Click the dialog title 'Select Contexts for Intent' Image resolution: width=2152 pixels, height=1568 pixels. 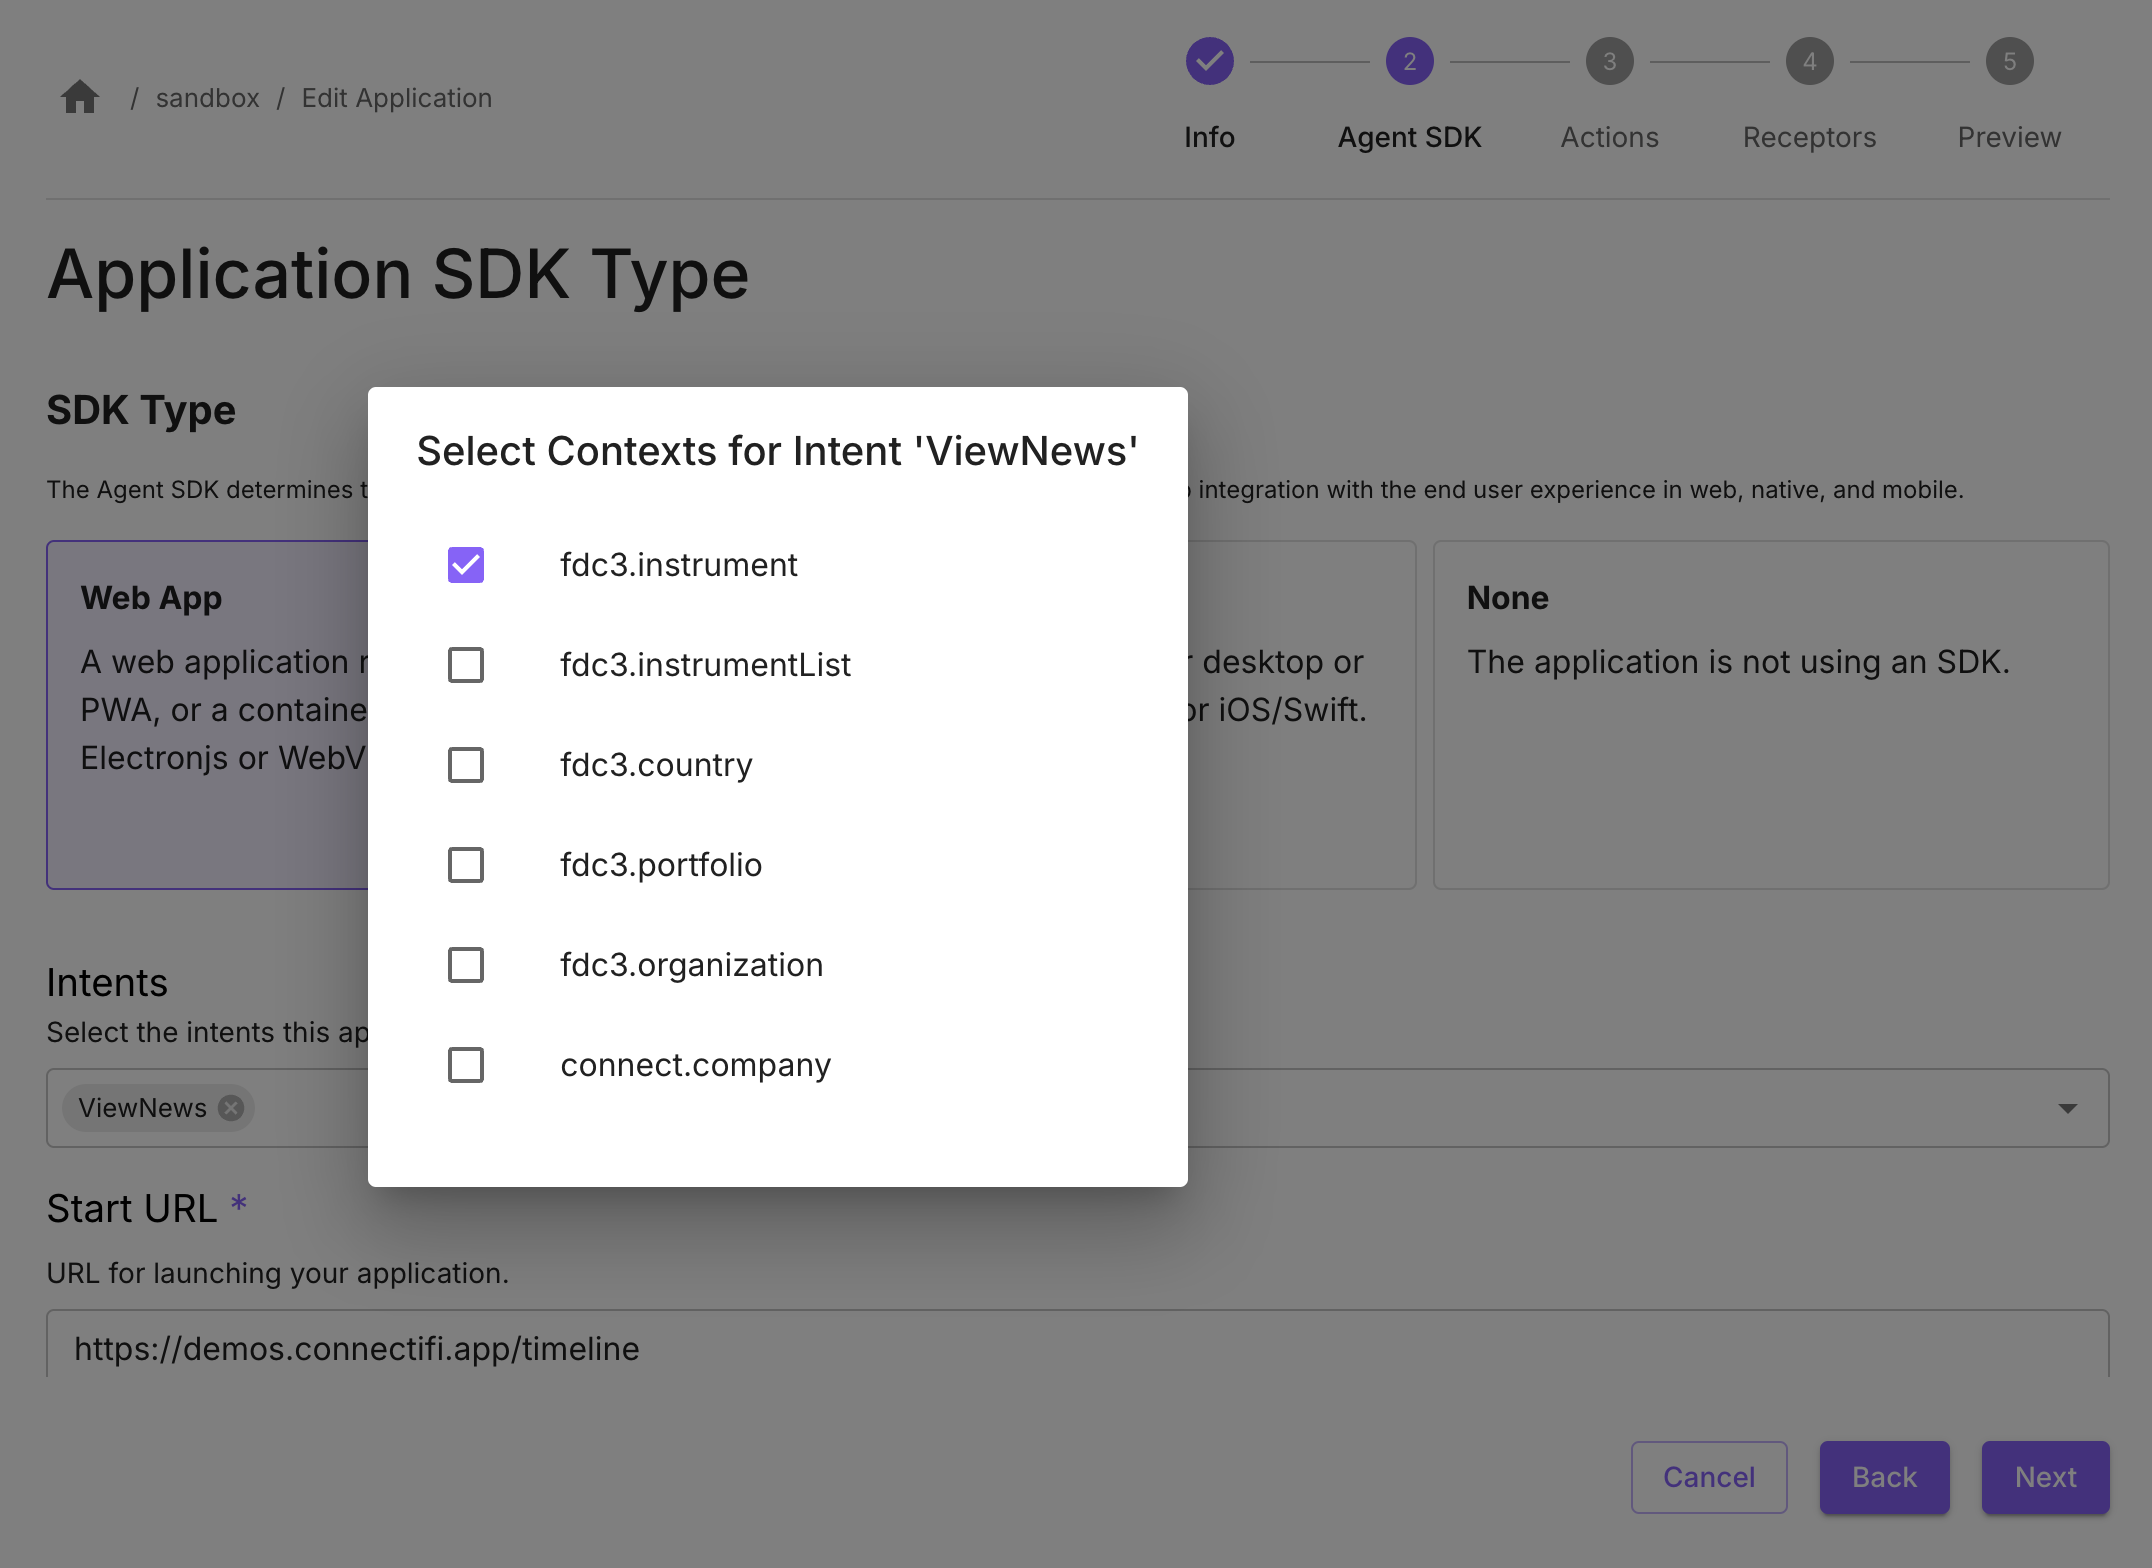[777, 451]
